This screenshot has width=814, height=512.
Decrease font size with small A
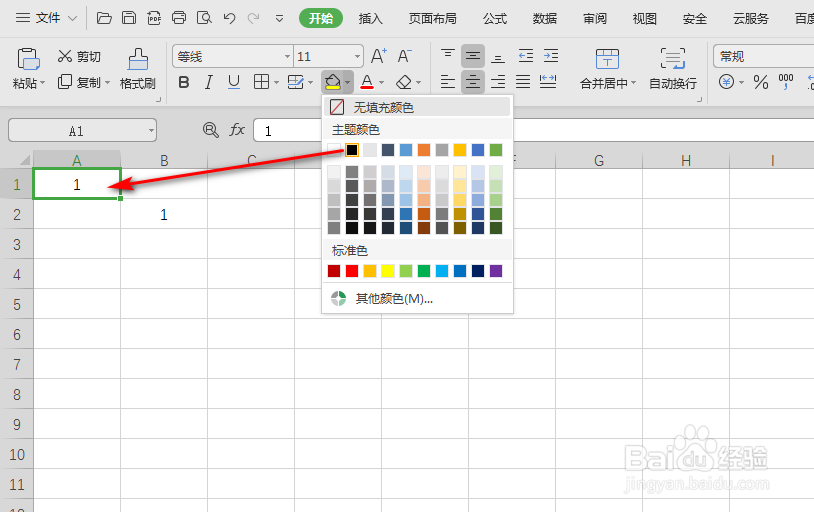[x=404, y=56]
